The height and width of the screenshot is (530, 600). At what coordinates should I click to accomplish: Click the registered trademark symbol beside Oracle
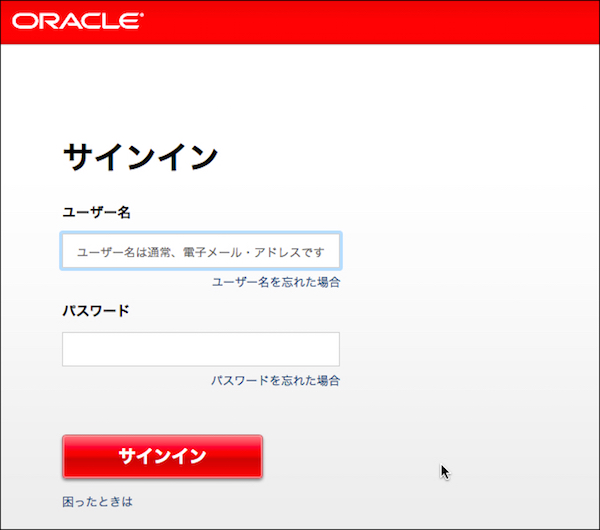click(x=141, y=16)
